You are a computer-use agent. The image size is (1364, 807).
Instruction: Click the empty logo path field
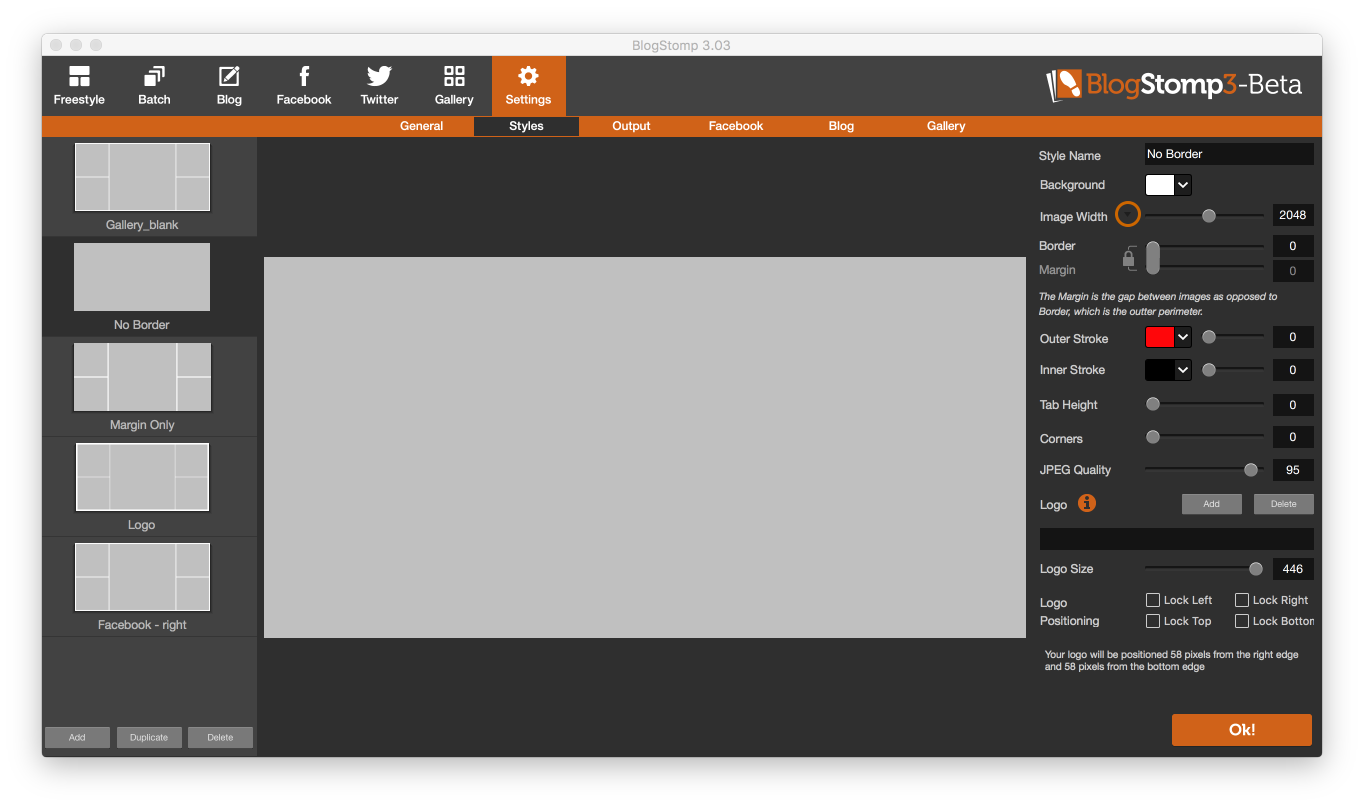point(1177,538)
